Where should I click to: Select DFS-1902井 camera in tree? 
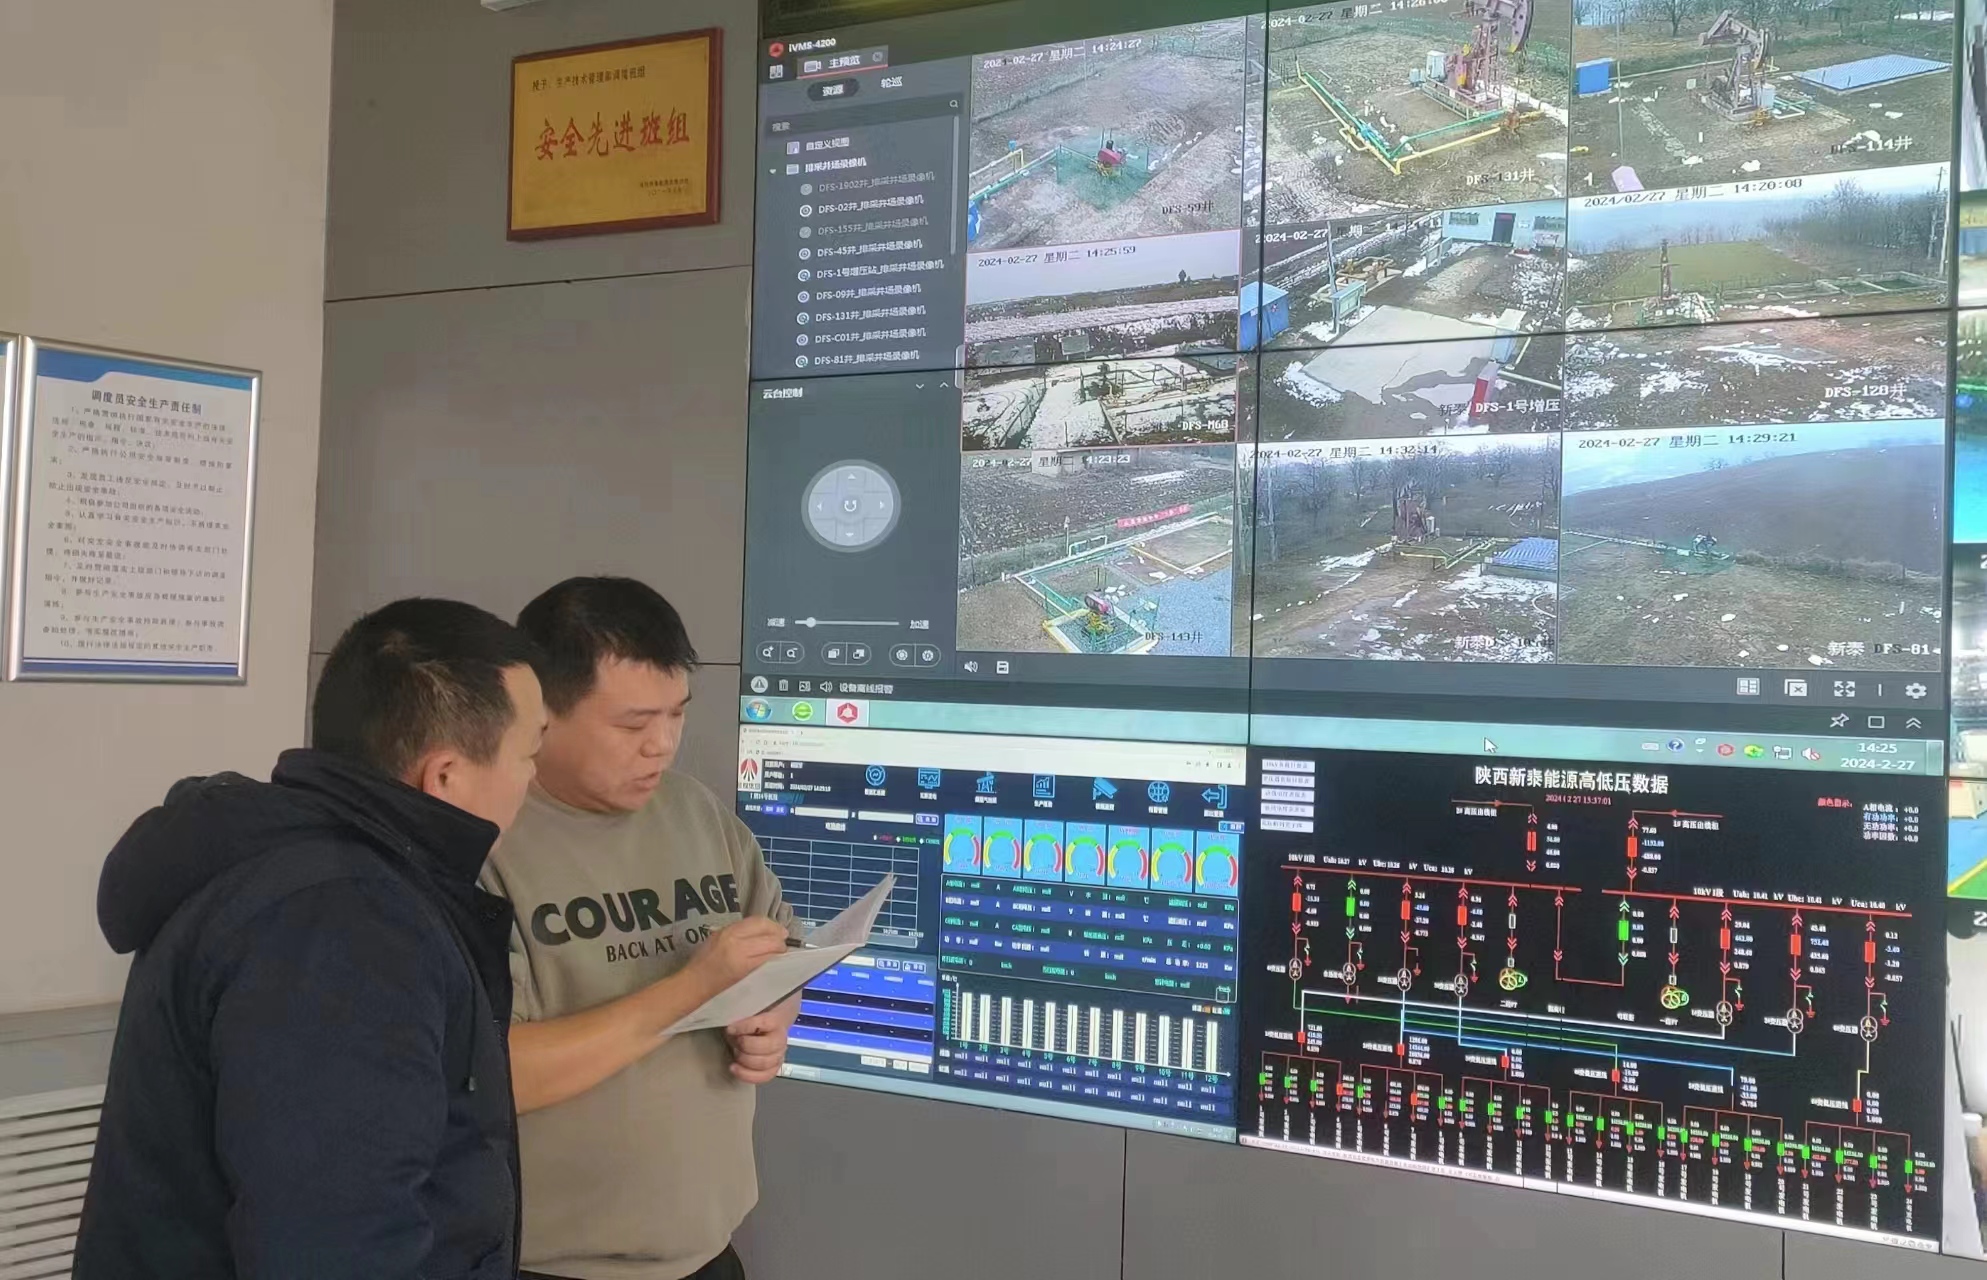coord(867,183)
